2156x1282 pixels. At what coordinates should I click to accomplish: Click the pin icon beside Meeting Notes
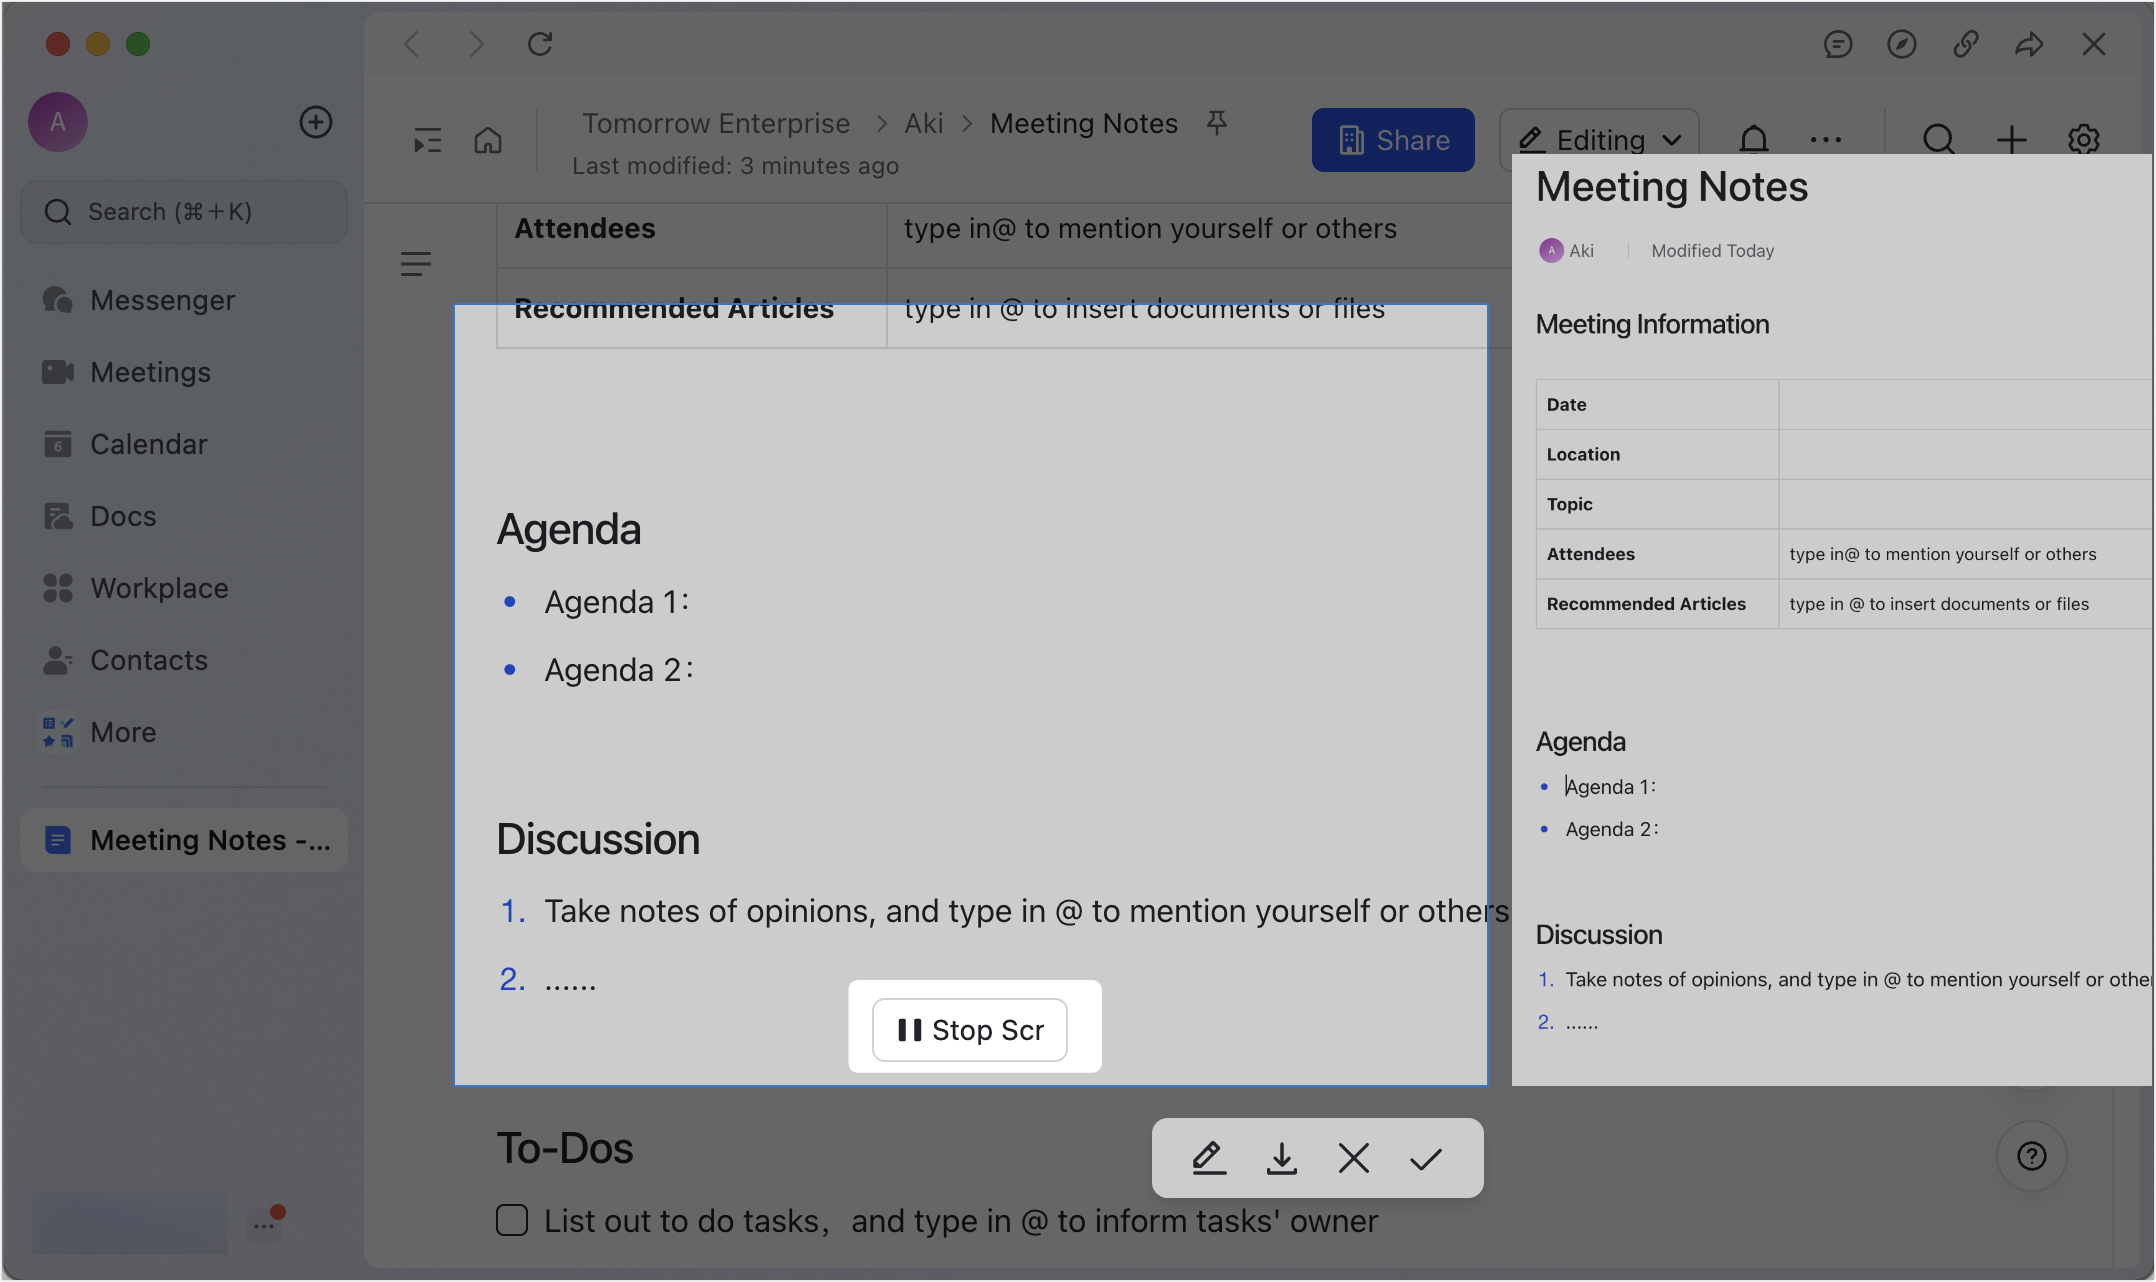1216,123
